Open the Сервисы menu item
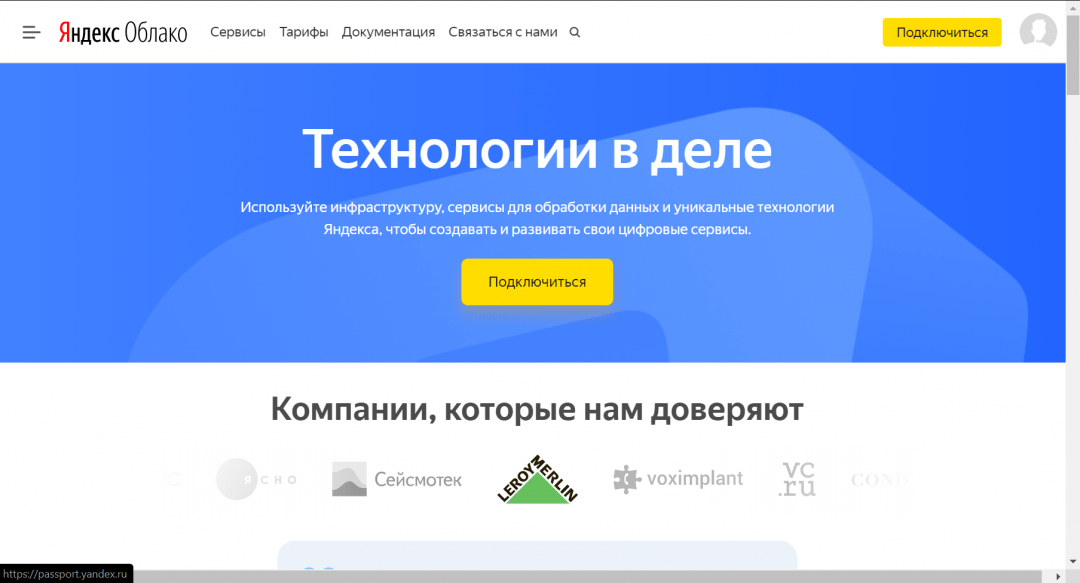 (238, 32)
